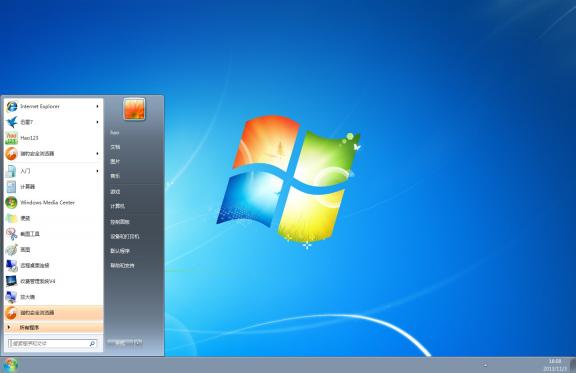Open Internet Explorer from the Start menu
Image resolution: width=576 pixels, height=373 pixels.
coord(53,106)
